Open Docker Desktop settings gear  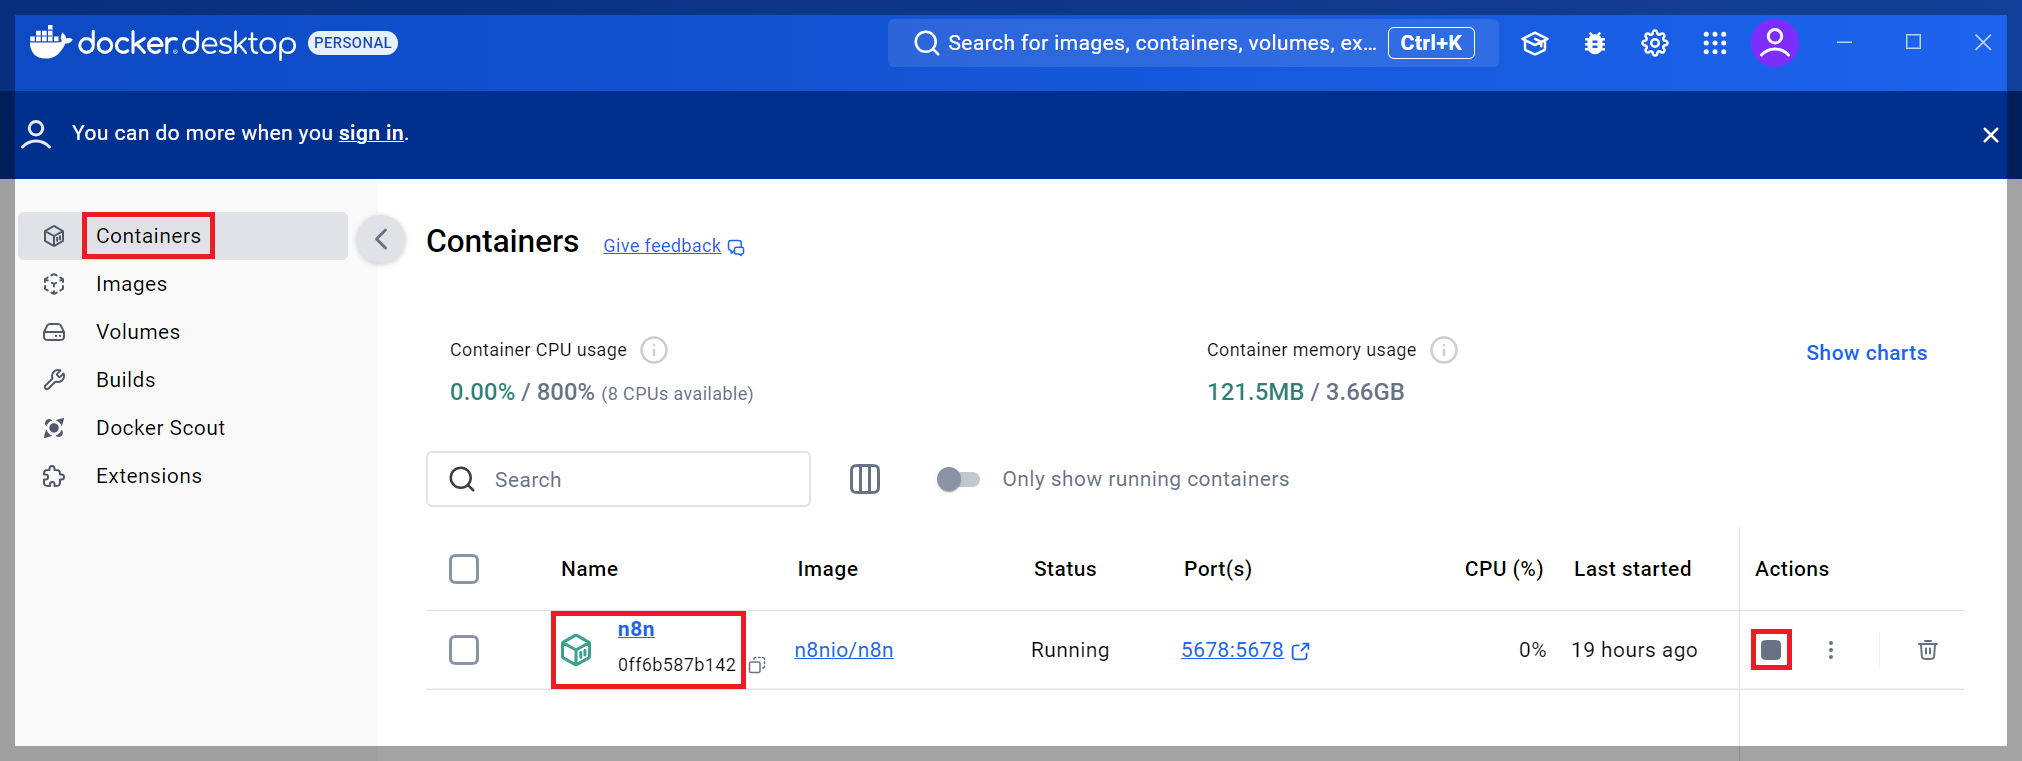pos(1655,43)
